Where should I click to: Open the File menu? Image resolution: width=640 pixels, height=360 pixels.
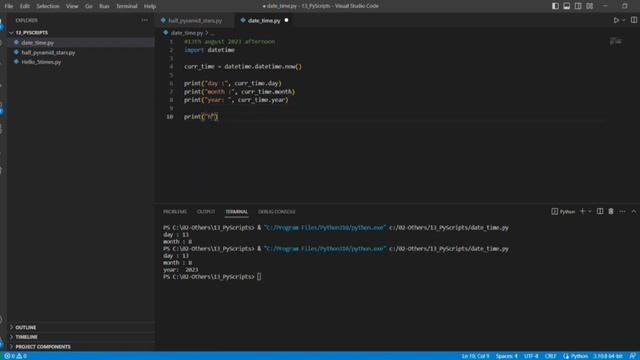[9, 6]
